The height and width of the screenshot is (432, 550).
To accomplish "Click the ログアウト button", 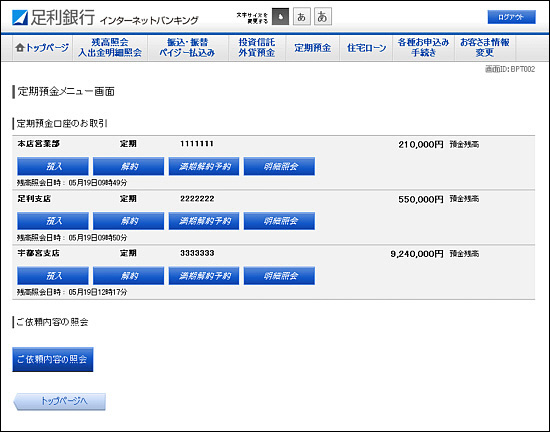I will point(511,17).
